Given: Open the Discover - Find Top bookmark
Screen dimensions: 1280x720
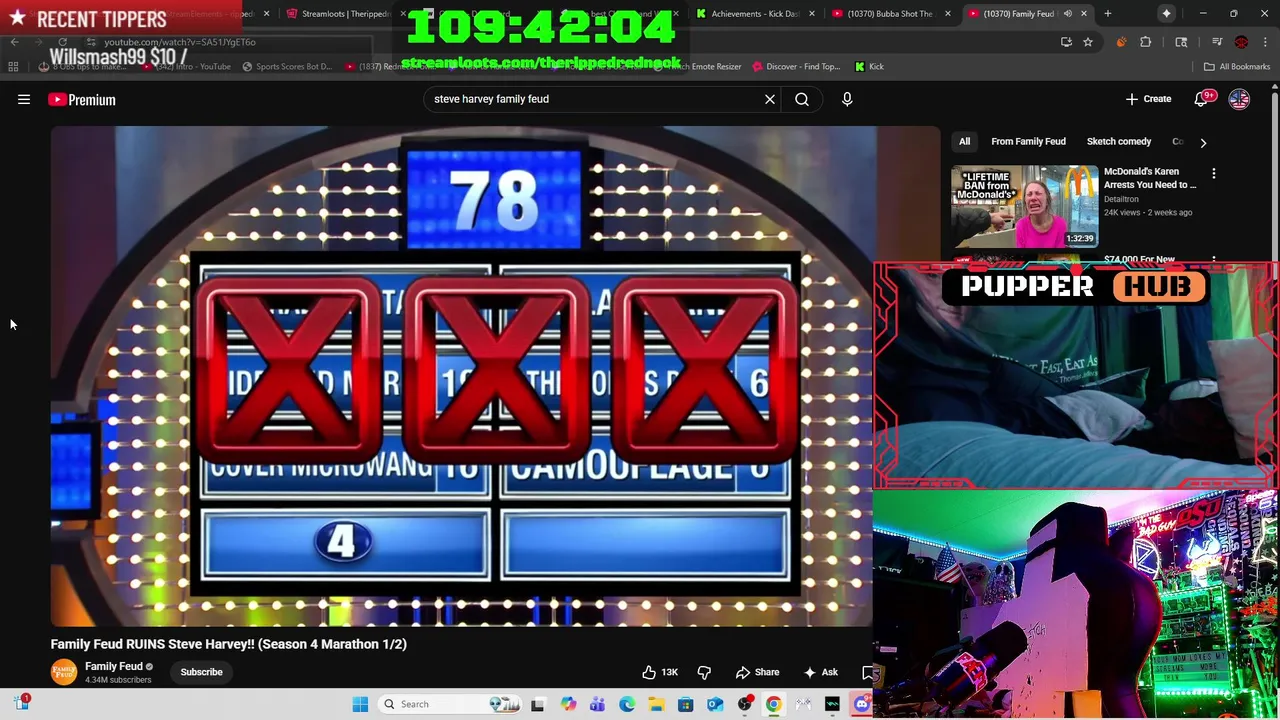Looking at the screenshot, I should [795, 67].
